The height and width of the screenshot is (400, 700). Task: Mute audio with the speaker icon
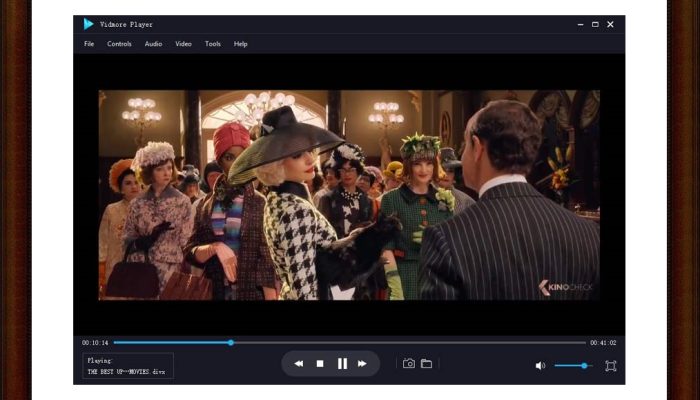click(540, 366)
